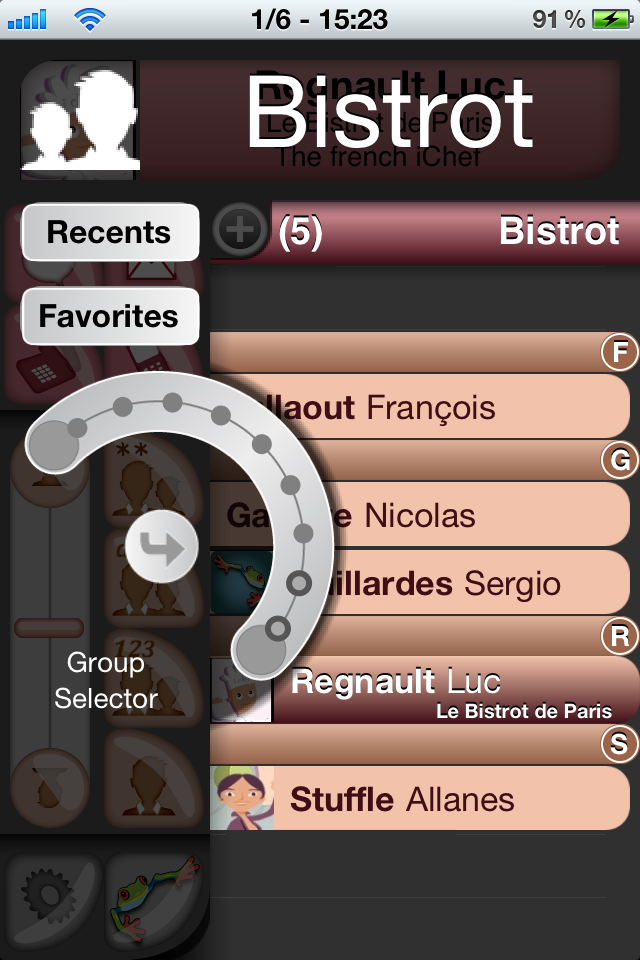Jump to the S section index badge

[x=620, y=743]
